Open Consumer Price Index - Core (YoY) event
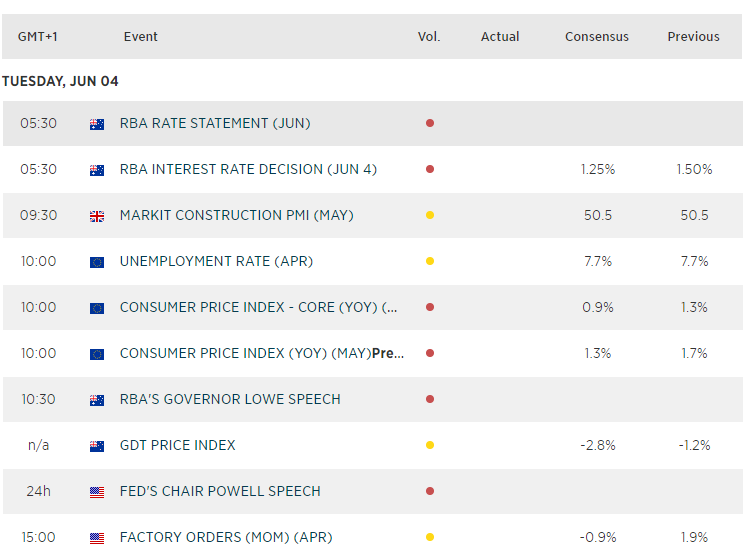The image size is (747, 552). 258,308
